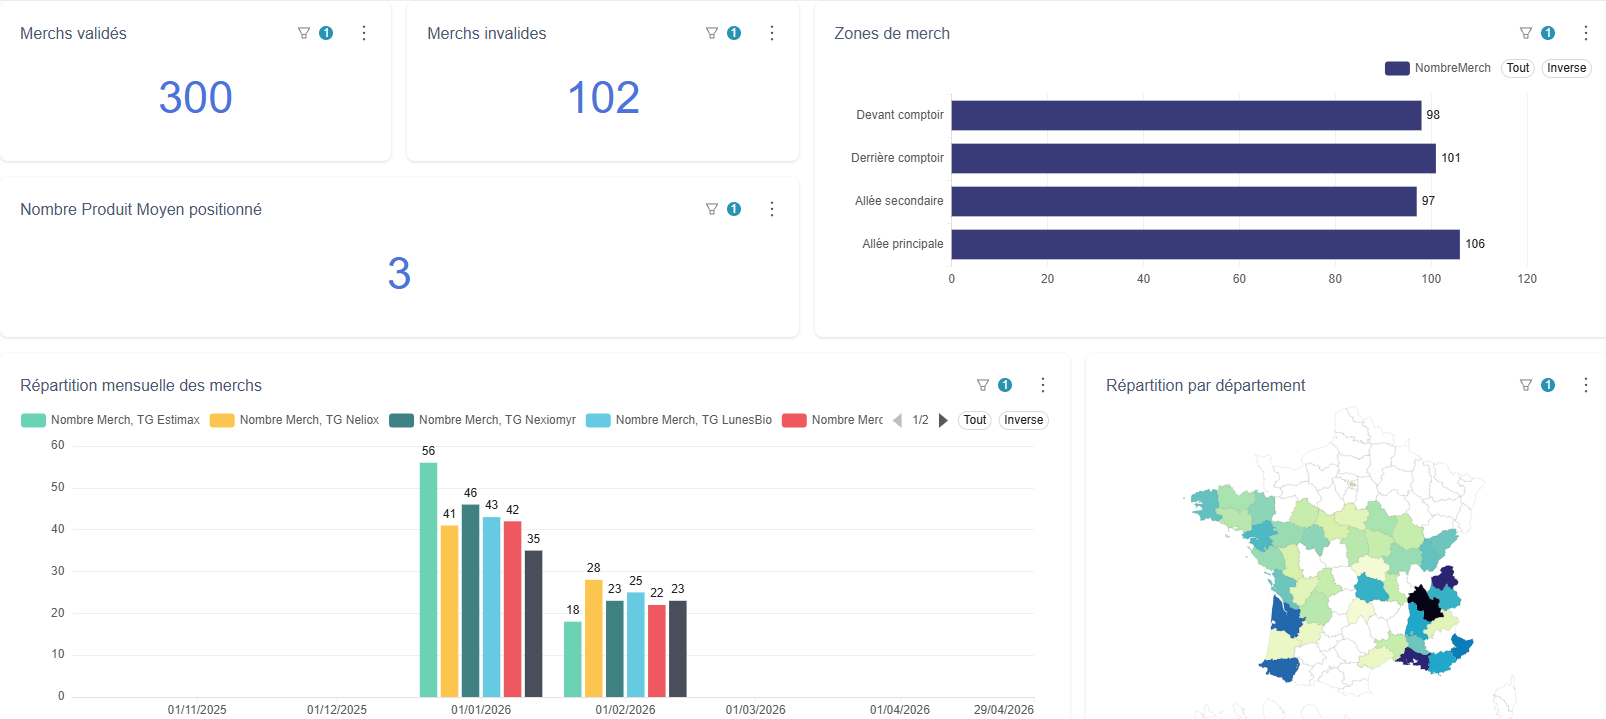Click filter icon on Zones de merch chart
This screenshot has height=719, width=1606.
point(1526,33)
